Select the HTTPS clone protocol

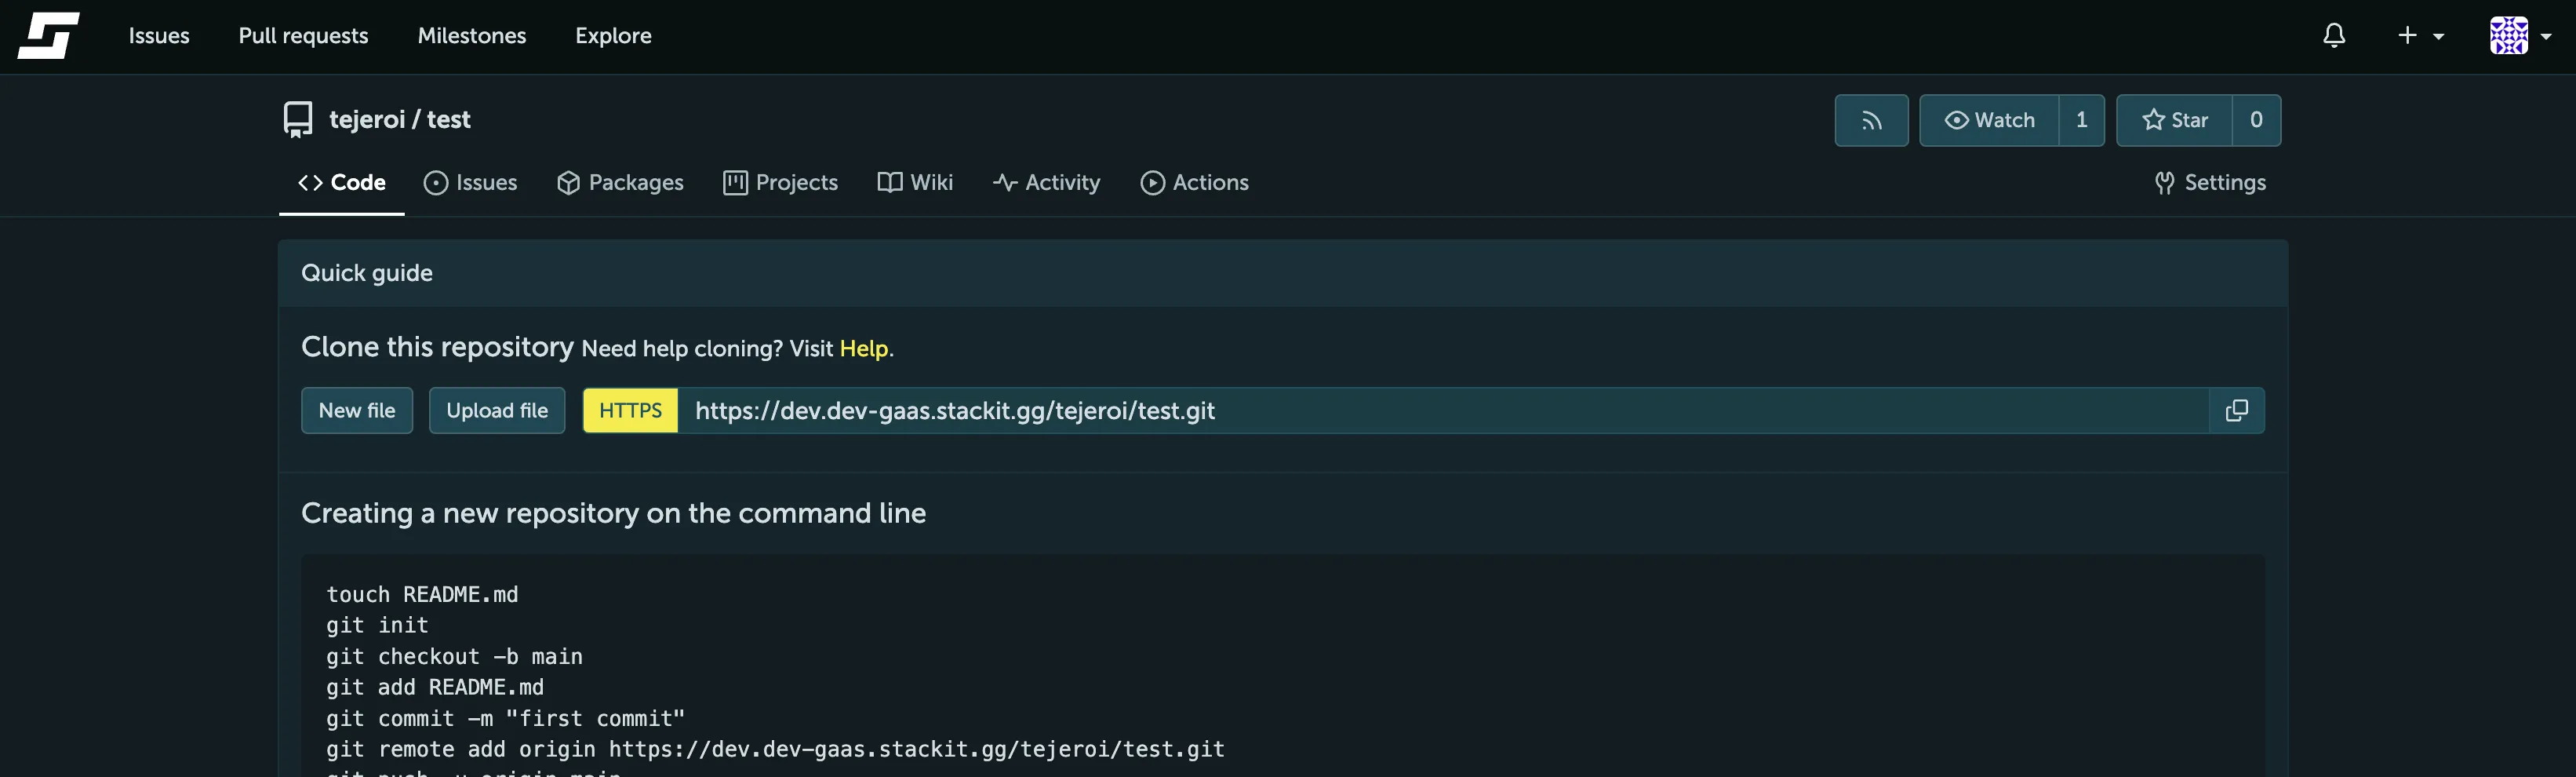pyautogui.click(x=630, y=411)
